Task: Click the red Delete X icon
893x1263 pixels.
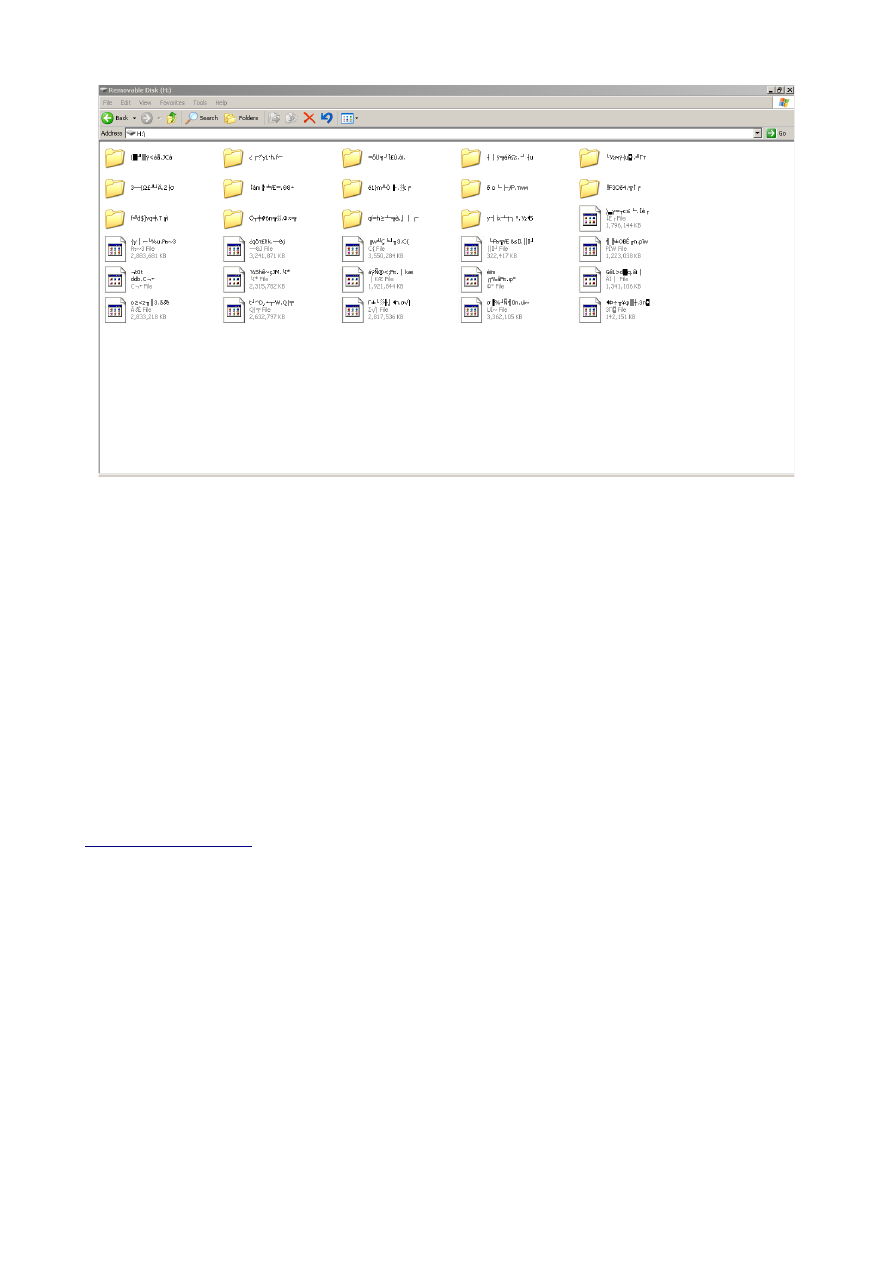Action: (x=309, y=118)
